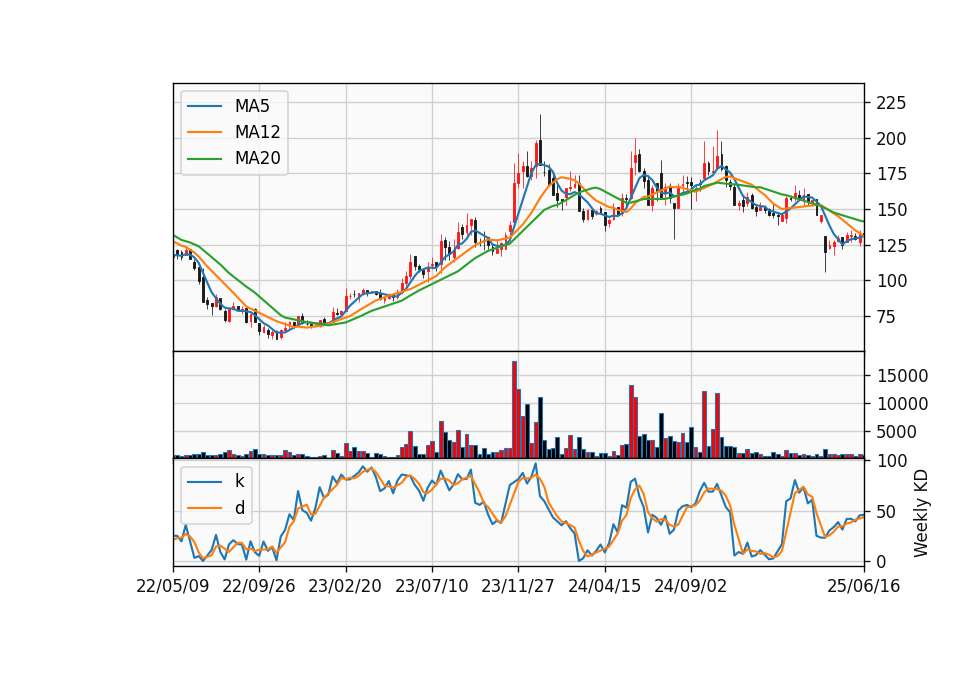The width and height of the screenshot is (960, 690).
Task: Click the 75 price axis label
Action: point(887,317)
